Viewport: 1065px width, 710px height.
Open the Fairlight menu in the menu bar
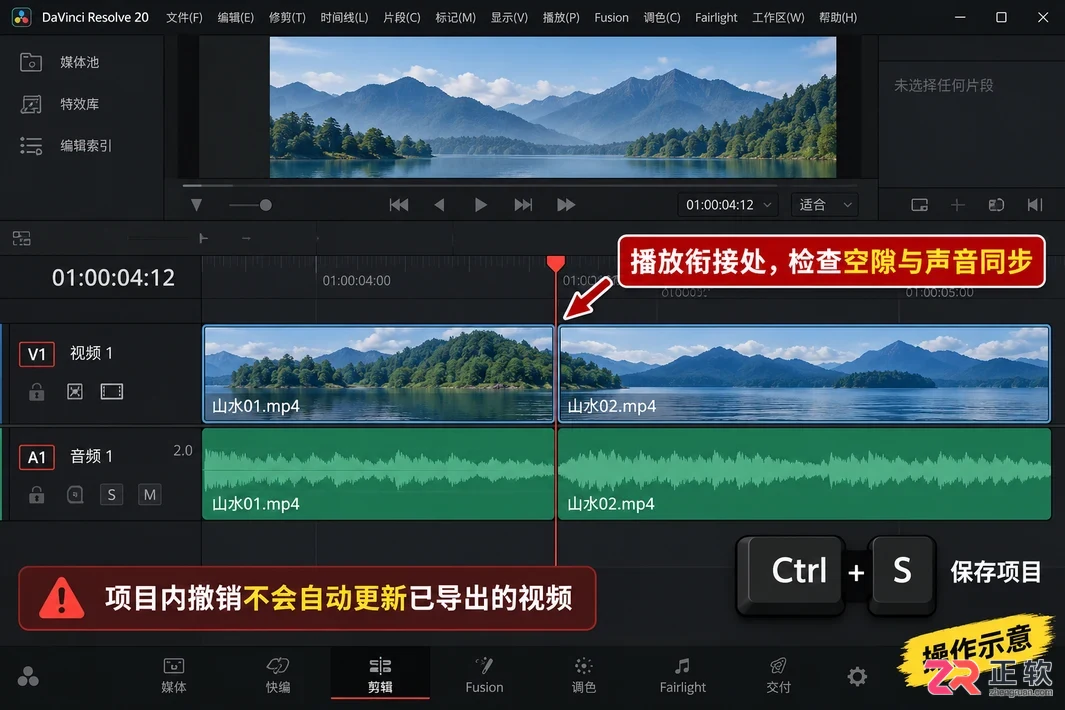[716, 18]
